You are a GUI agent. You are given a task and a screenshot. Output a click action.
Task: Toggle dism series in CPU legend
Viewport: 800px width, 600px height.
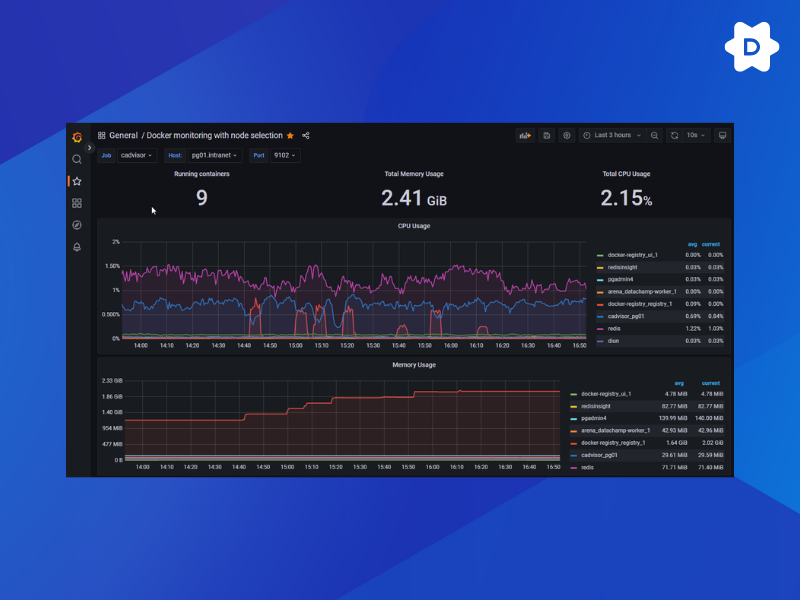coord(613,341)
